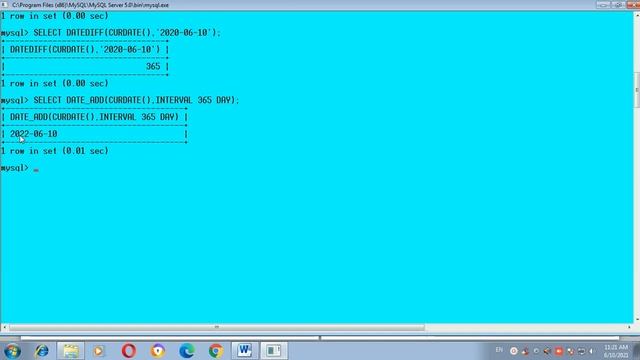Click the EN language indicator in the tray
Screen dimensions: 640x360
(x=499, y=350)
